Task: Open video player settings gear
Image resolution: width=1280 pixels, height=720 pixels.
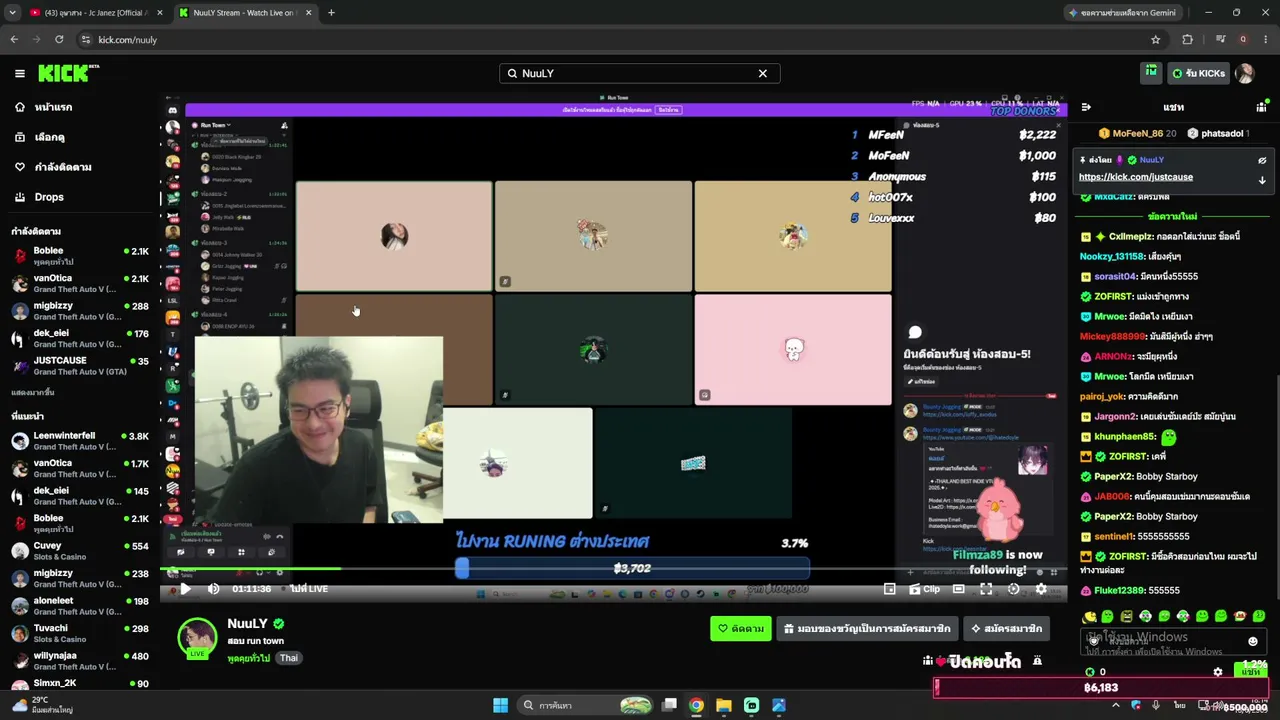Action: click(1041, 589)
